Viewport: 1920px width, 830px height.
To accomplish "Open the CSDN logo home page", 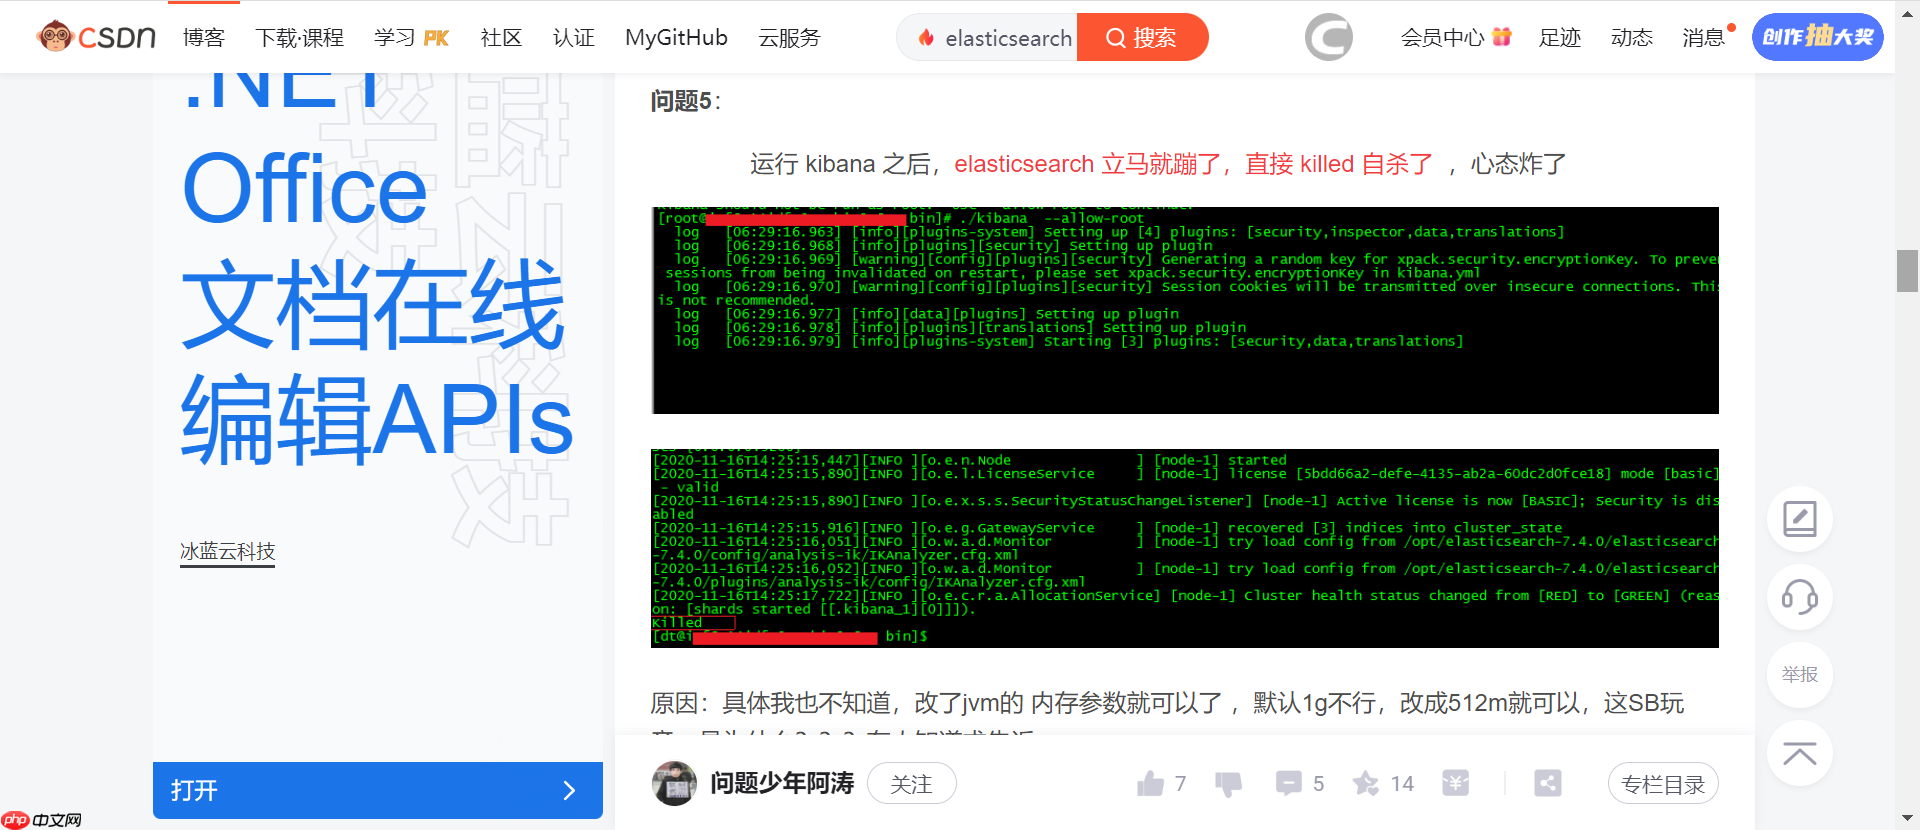I will [x=96, y=38].
